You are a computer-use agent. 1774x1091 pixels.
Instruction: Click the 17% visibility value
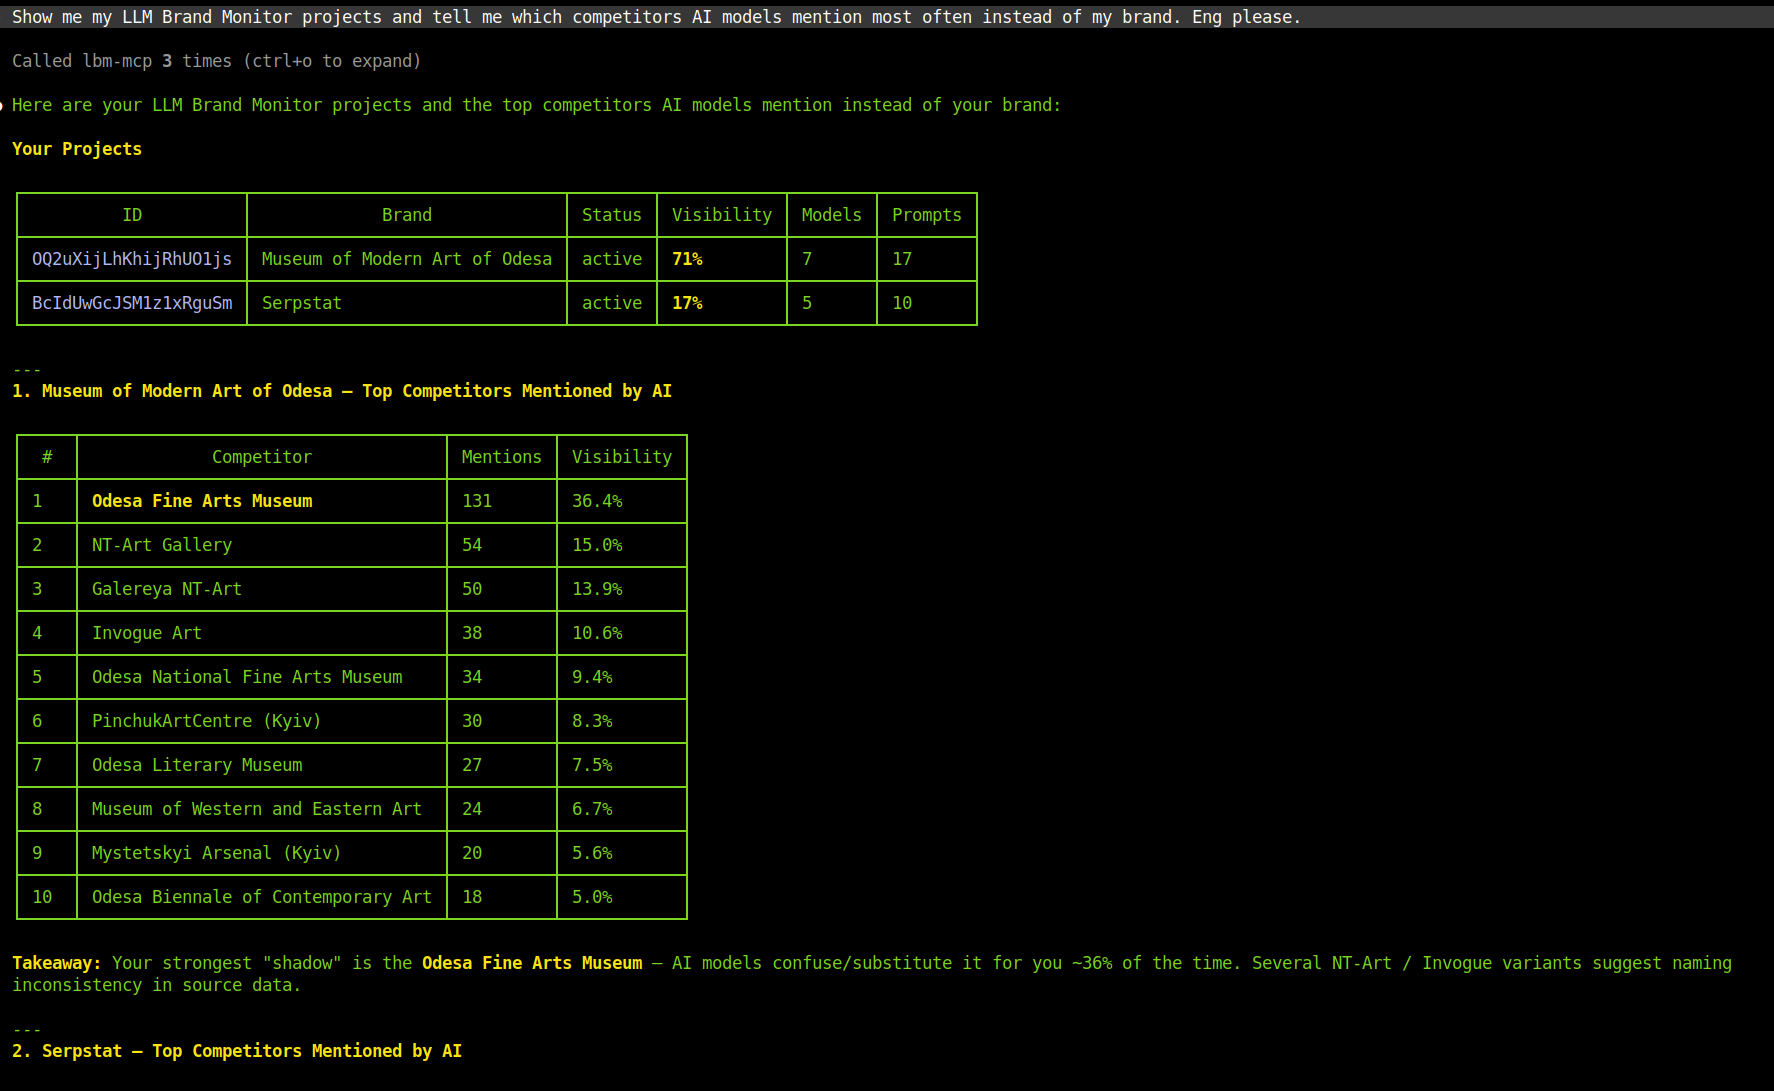click(x=687, y=303)
